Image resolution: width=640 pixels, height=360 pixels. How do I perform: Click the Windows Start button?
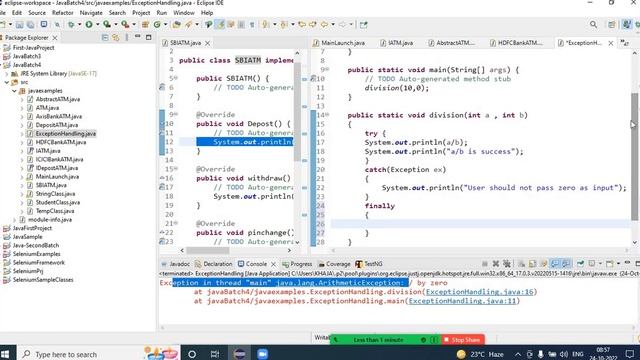5,354
